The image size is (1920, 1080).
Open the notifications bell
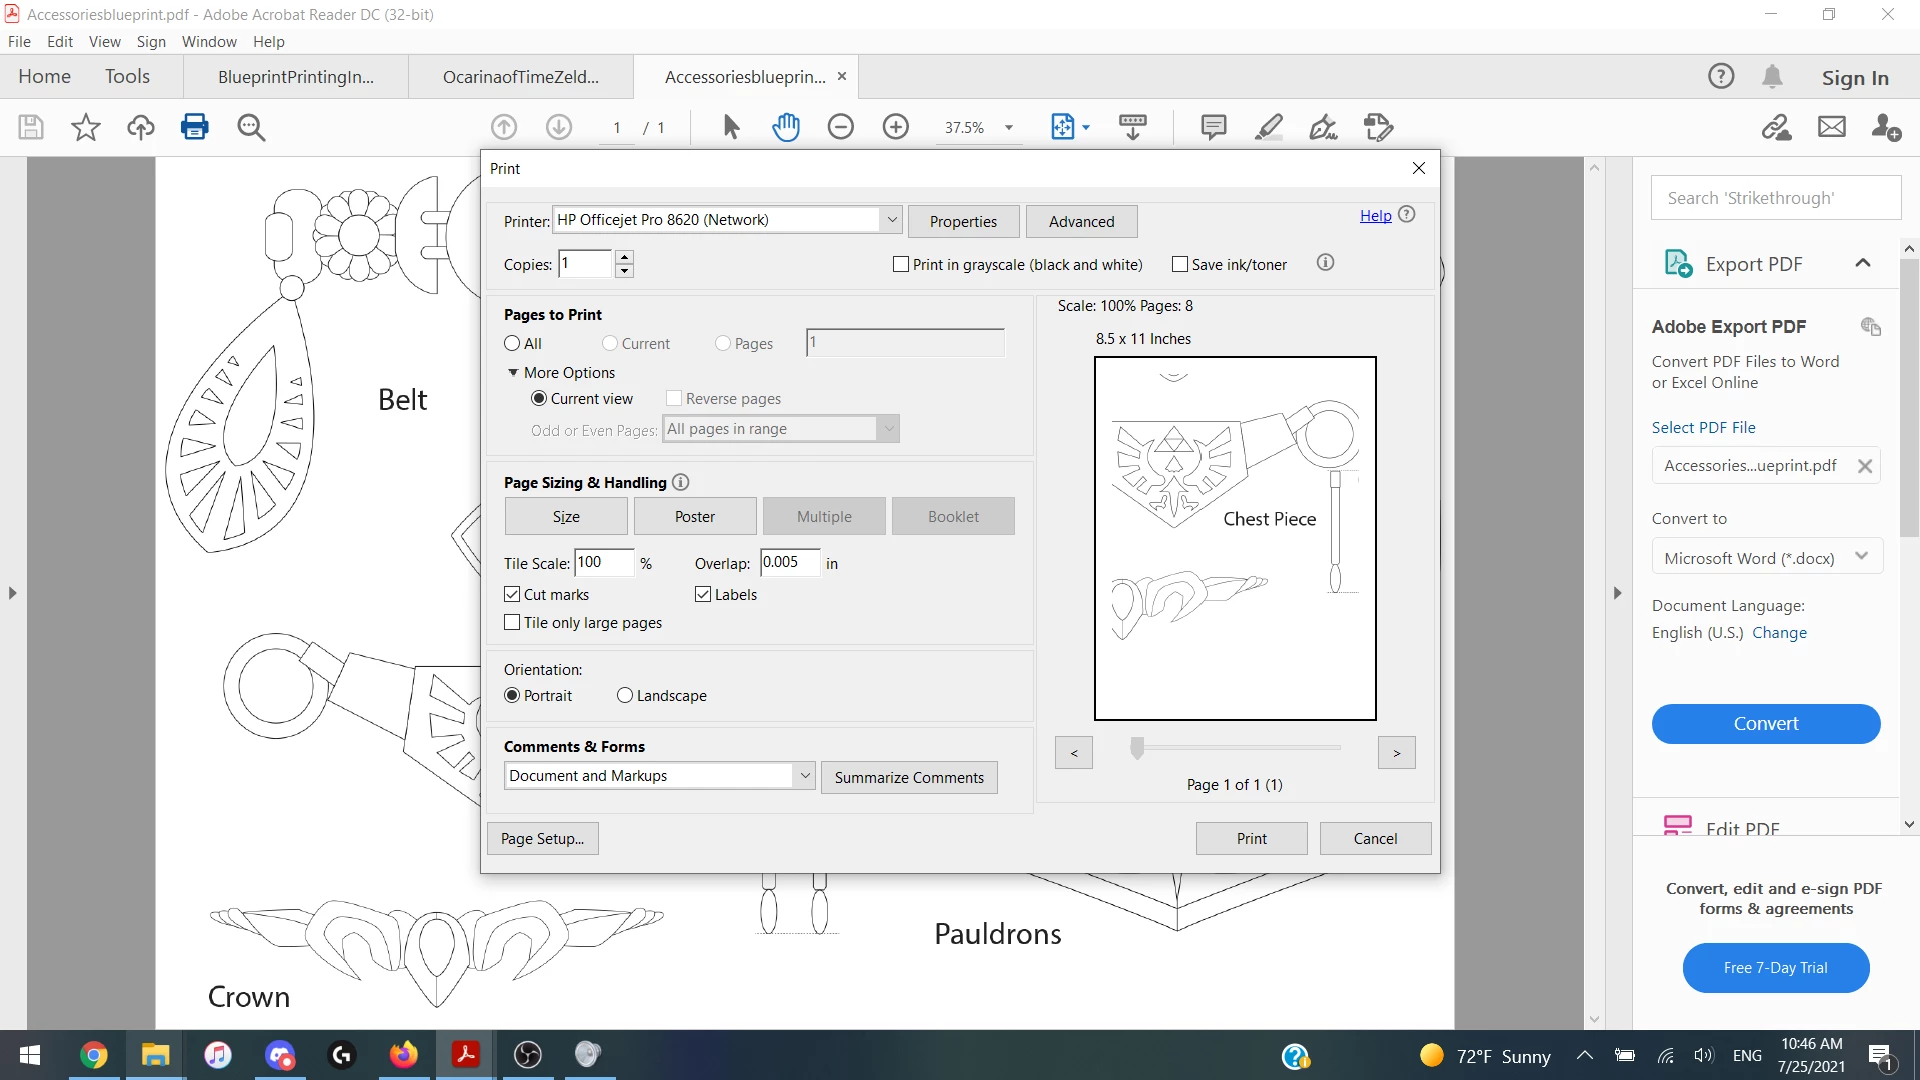(1772, 77)
